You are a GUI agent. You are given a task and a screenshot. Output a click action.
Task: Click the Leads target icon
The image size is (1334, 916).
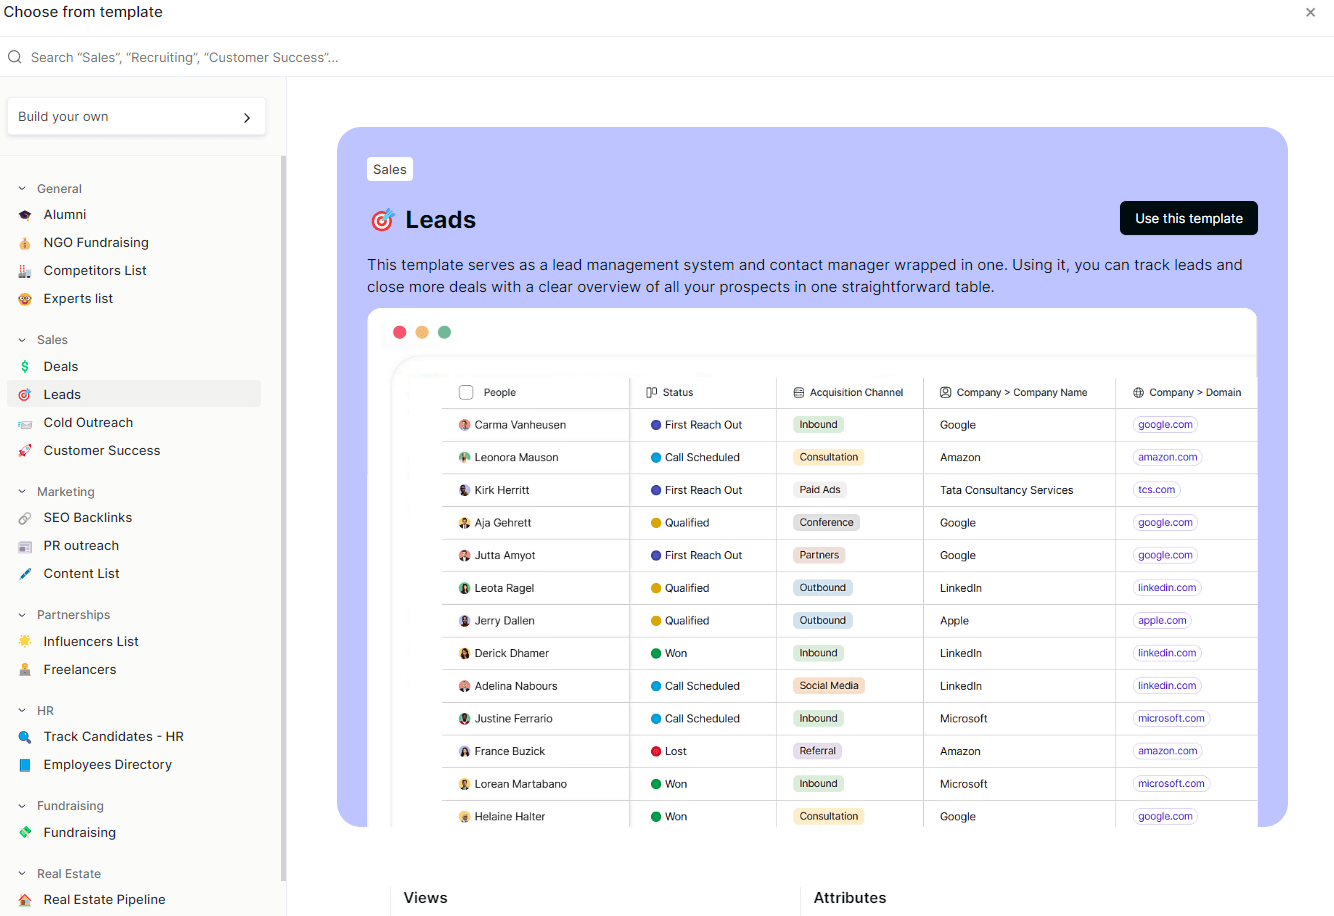pos(25,394)
